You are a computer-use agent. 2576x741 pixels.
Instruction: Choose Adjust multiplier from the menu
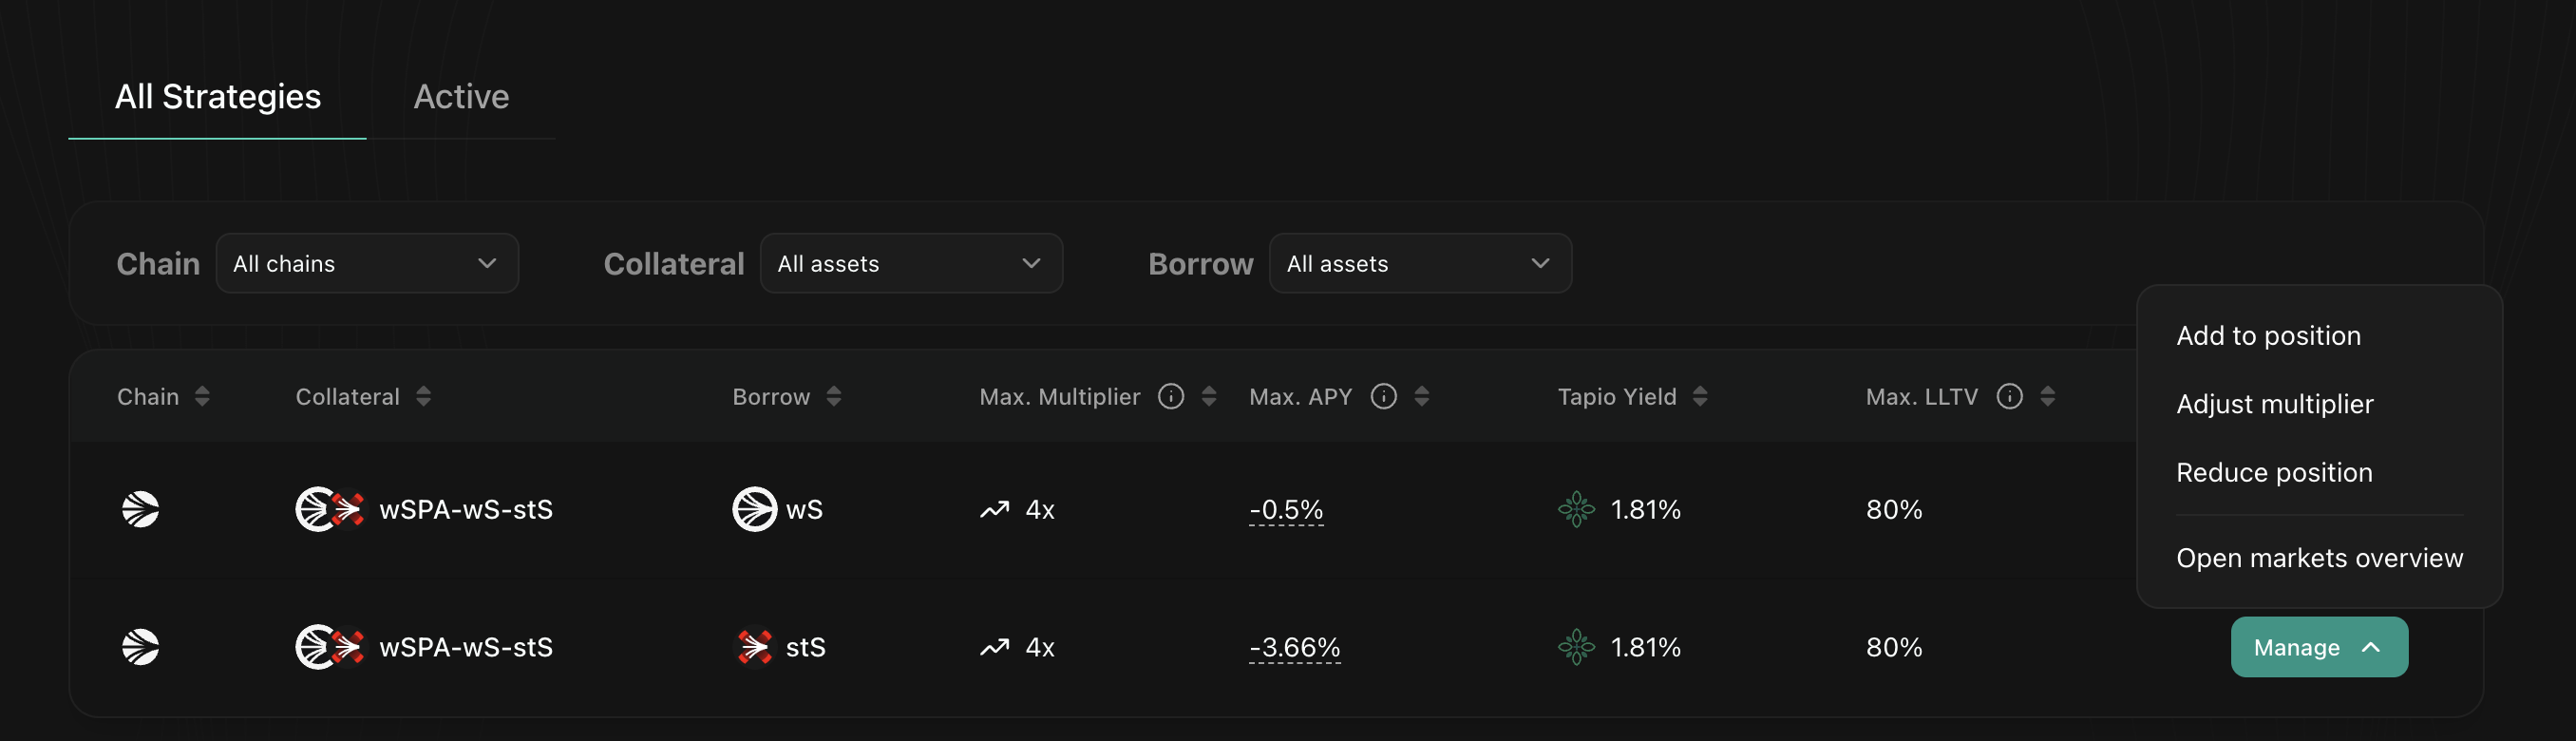click(2274, 404)
